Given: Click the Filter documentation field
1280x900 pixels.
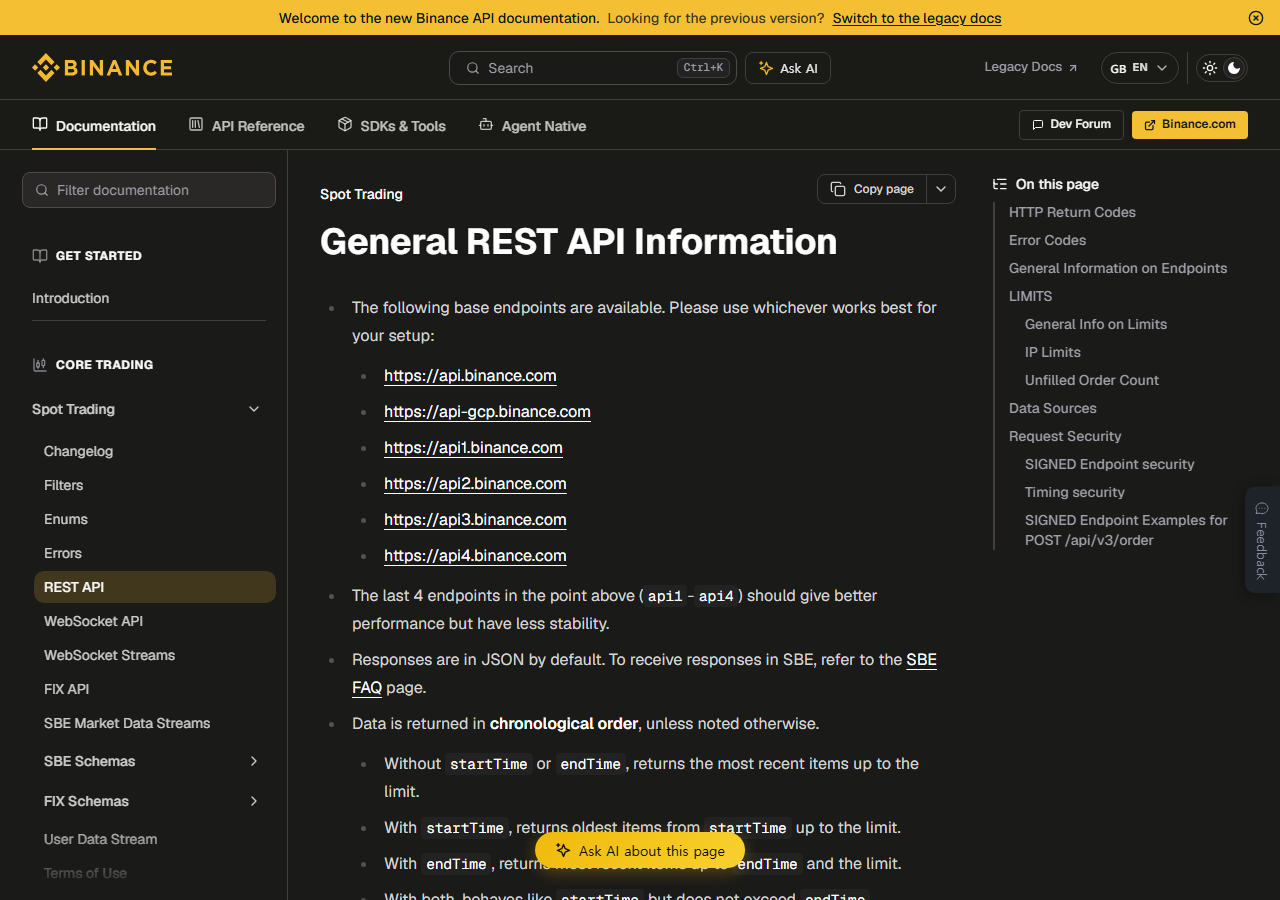Looking at the screenshot, I should (149, 190).
